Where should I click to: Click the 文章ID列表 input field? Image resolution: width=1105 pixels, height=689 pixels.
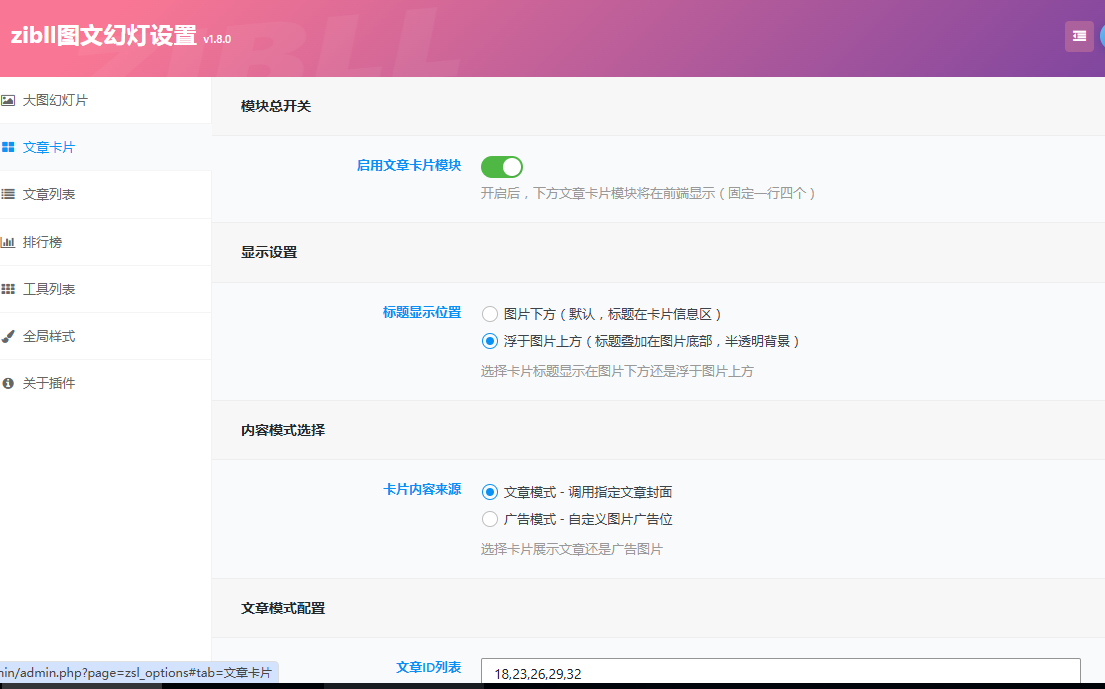pos(781,673)
